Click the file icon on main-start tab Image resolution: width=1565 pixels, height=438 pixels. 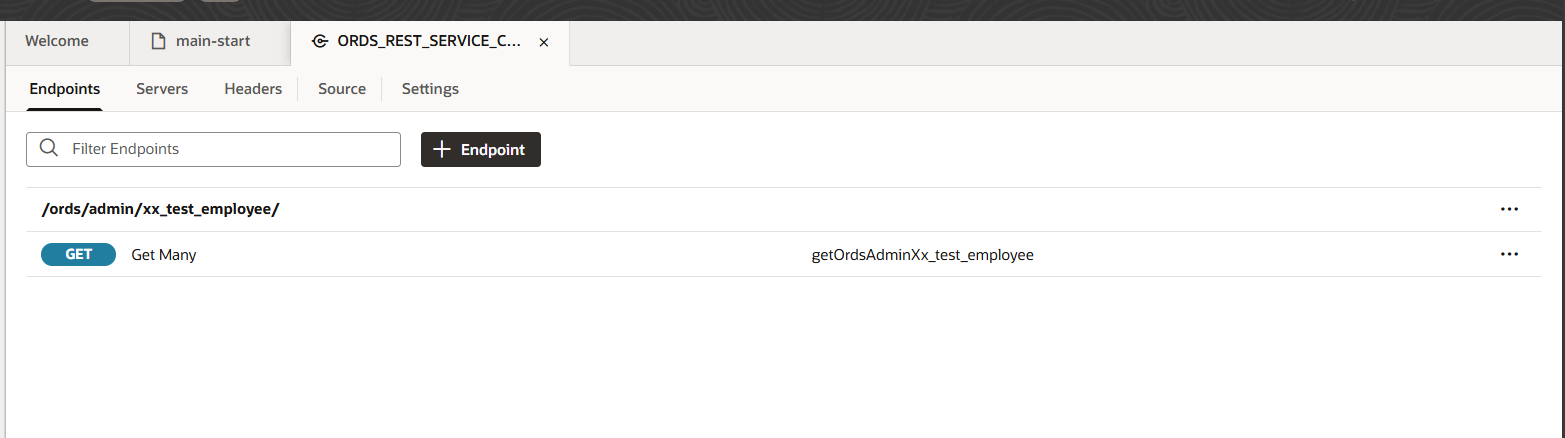157,42
